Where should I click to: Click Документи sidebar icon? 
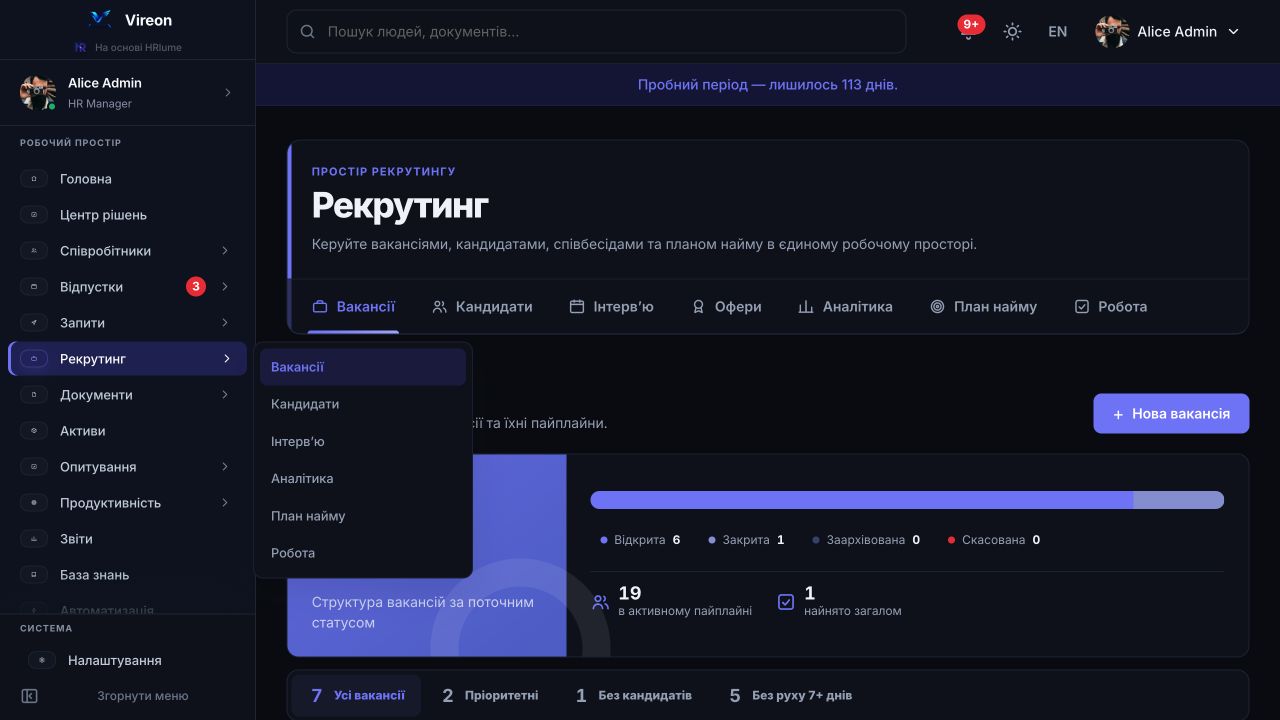(34, 395)
